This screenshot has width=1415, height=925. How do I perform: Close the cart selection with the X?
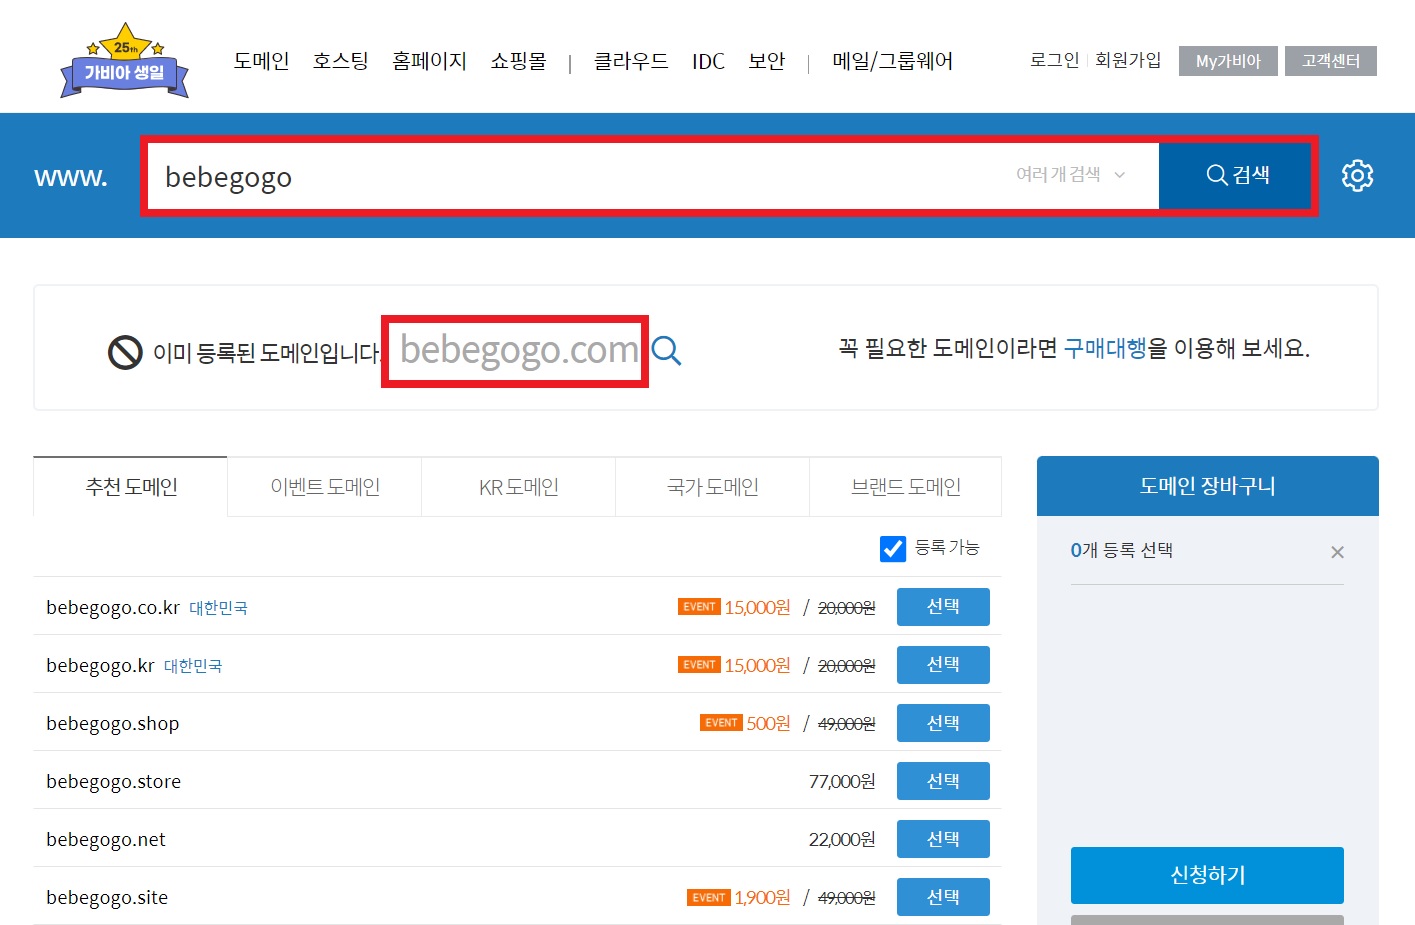coord(1337,551)
